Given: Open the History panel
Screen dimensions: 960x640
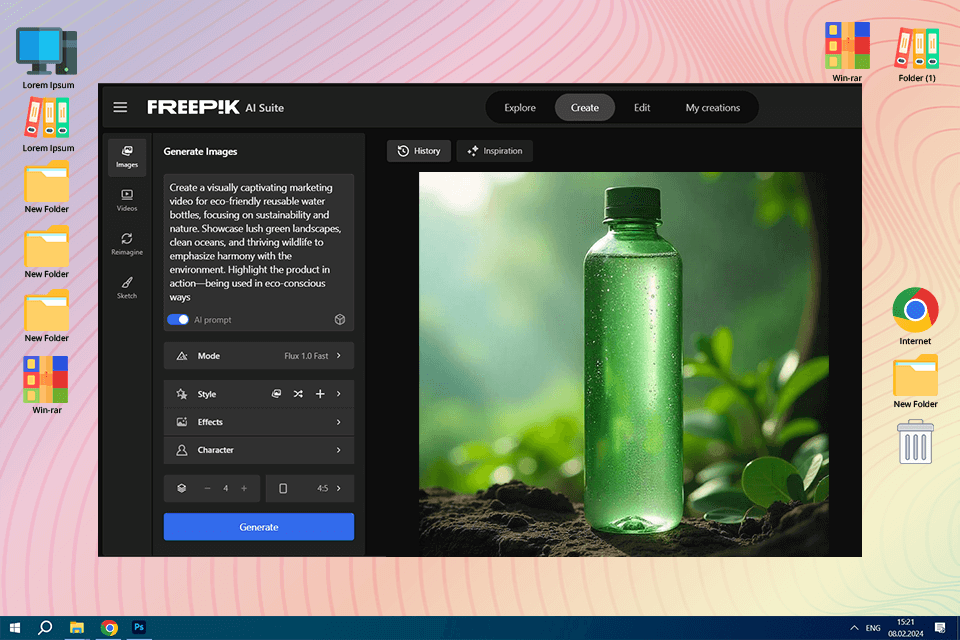Looking at the screenshot, I should point(419,151).
